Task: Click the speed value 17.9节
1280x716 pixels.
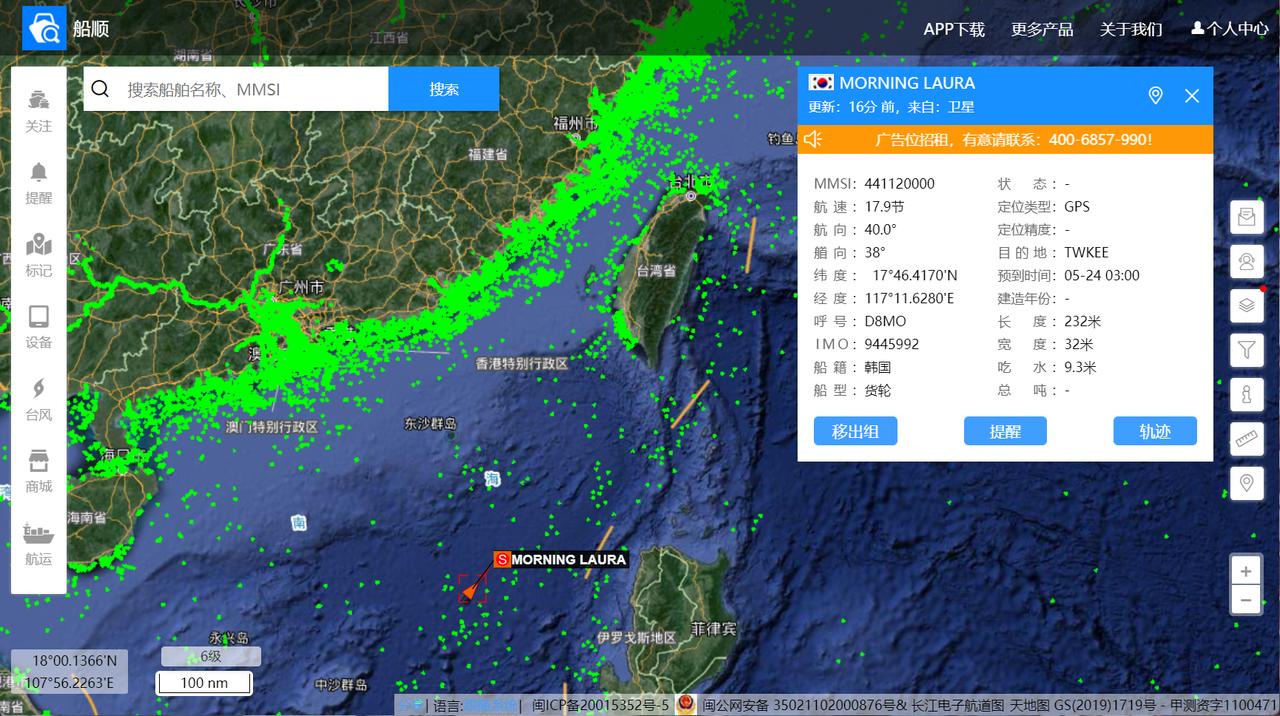Action: (x=884, y=206)
